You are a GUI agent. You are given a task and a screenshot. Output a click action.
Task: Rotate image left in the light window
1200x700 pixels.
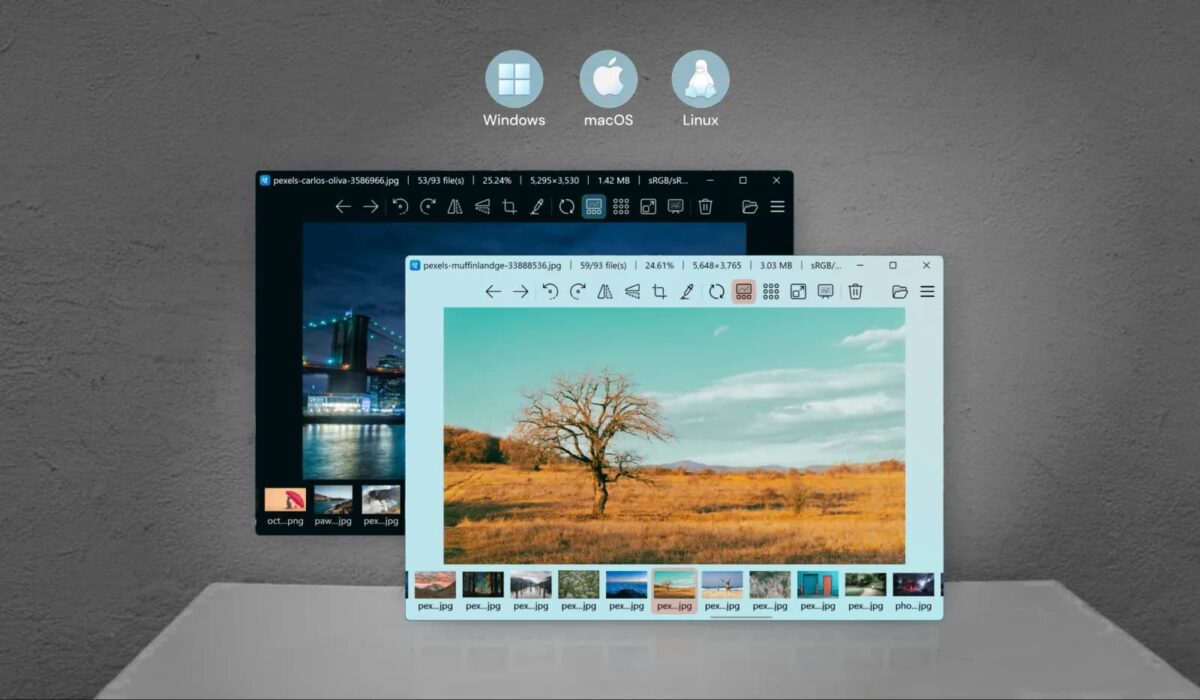[550, 291]
